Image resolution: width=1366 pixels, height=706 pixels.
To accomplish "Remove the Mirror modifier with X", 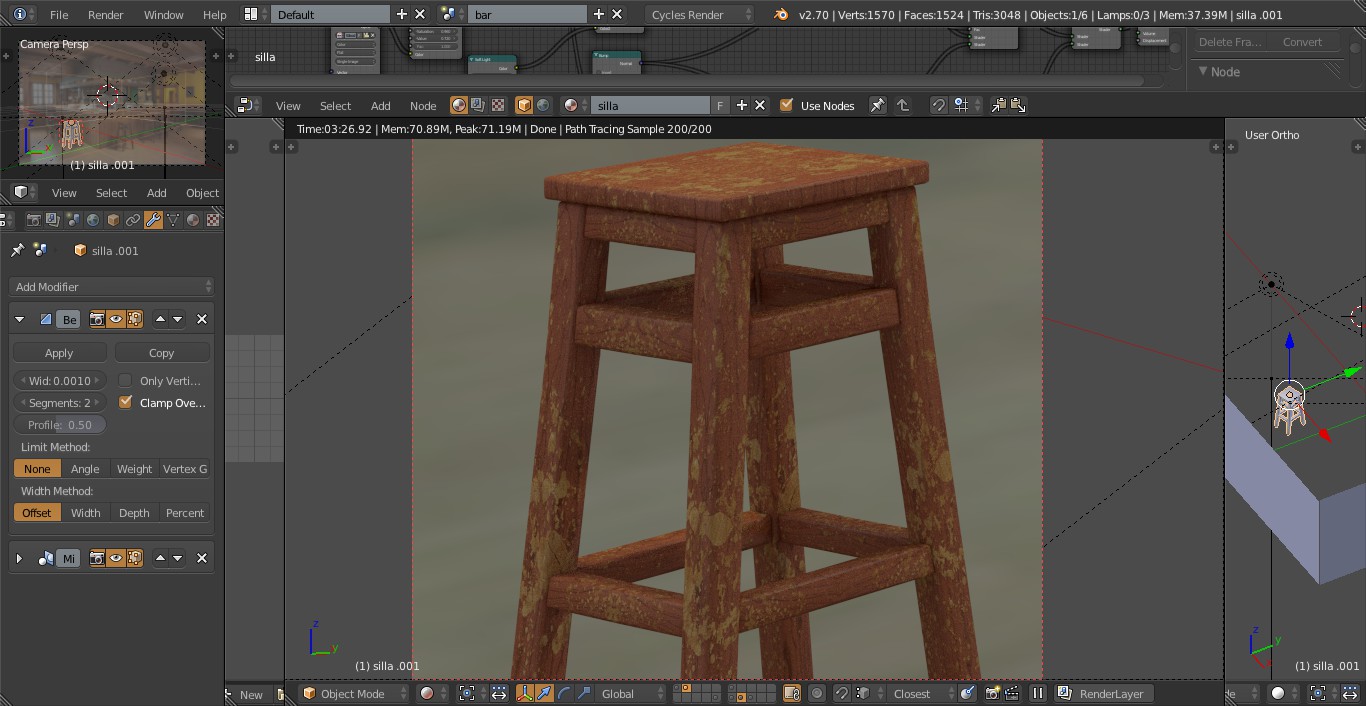I will click(202, 558).
